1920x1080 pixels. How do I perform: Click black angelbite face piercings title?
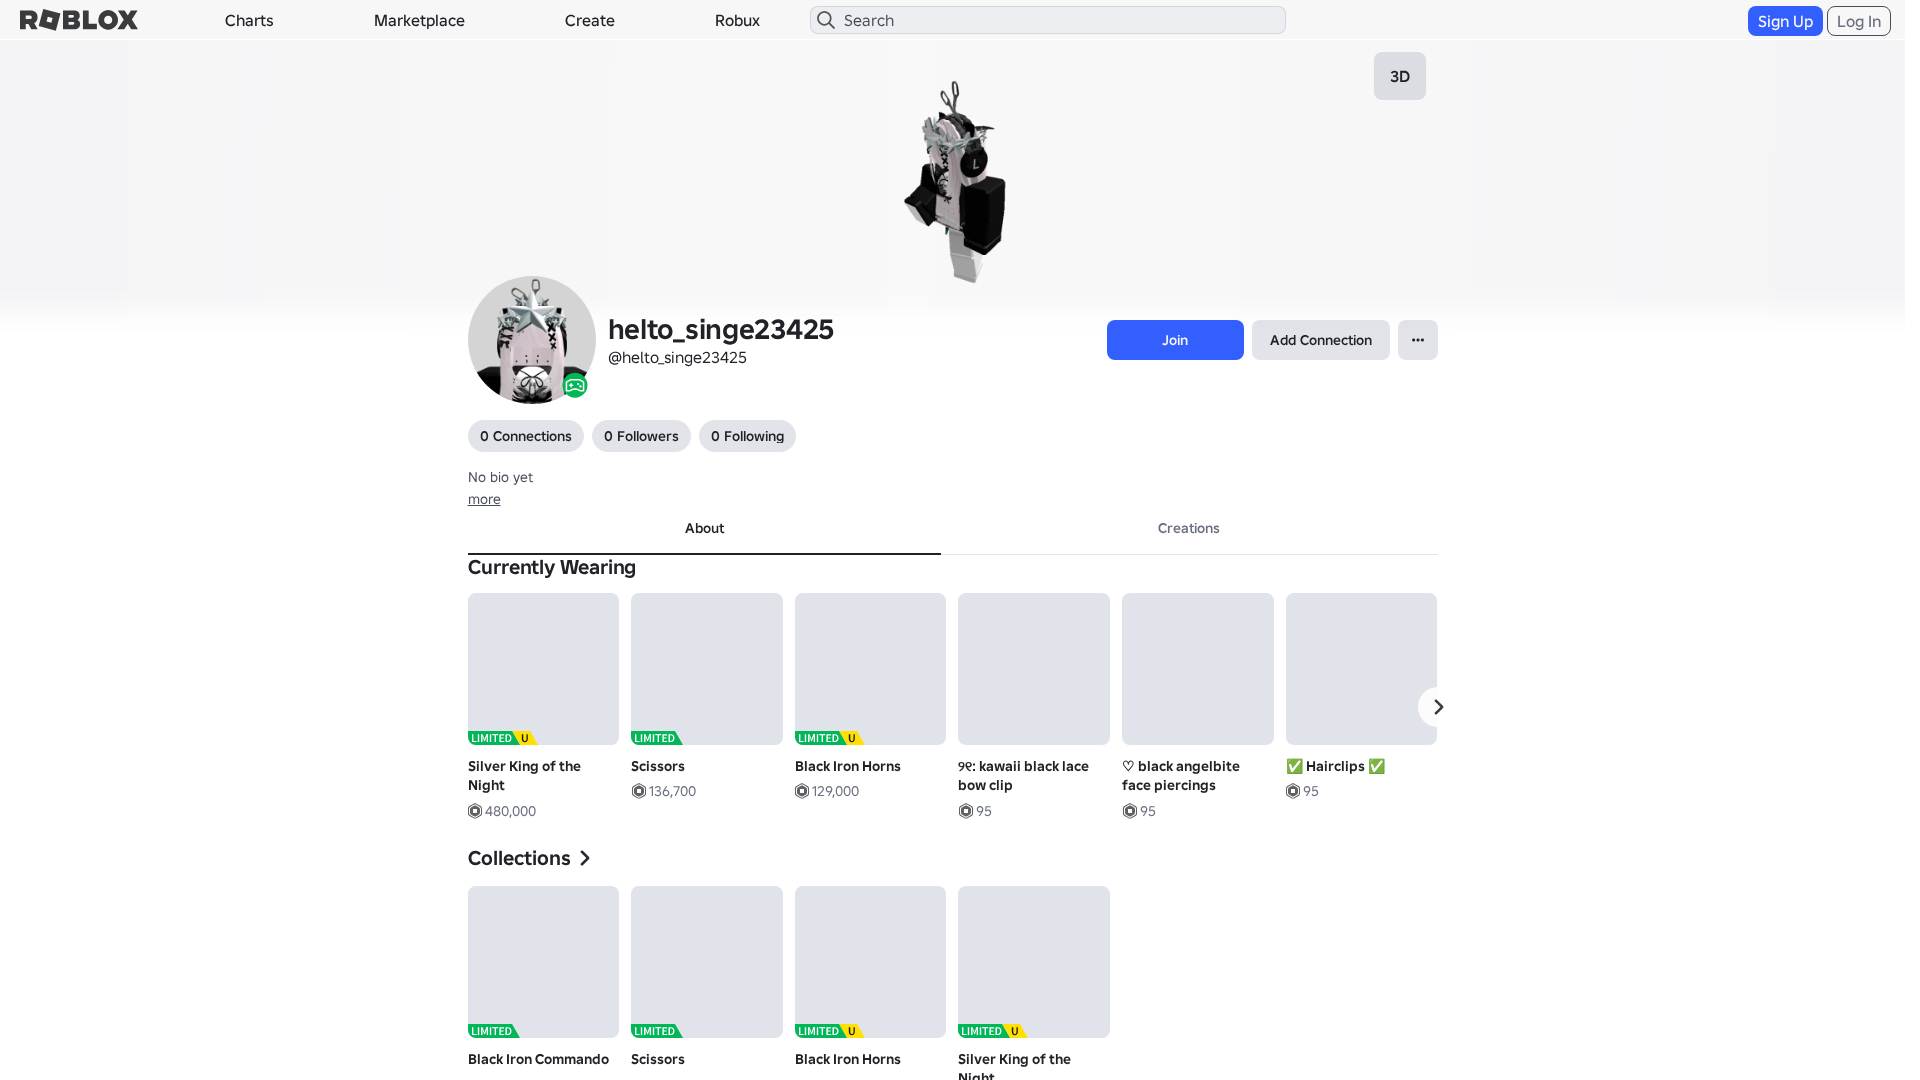[1181, 776]
